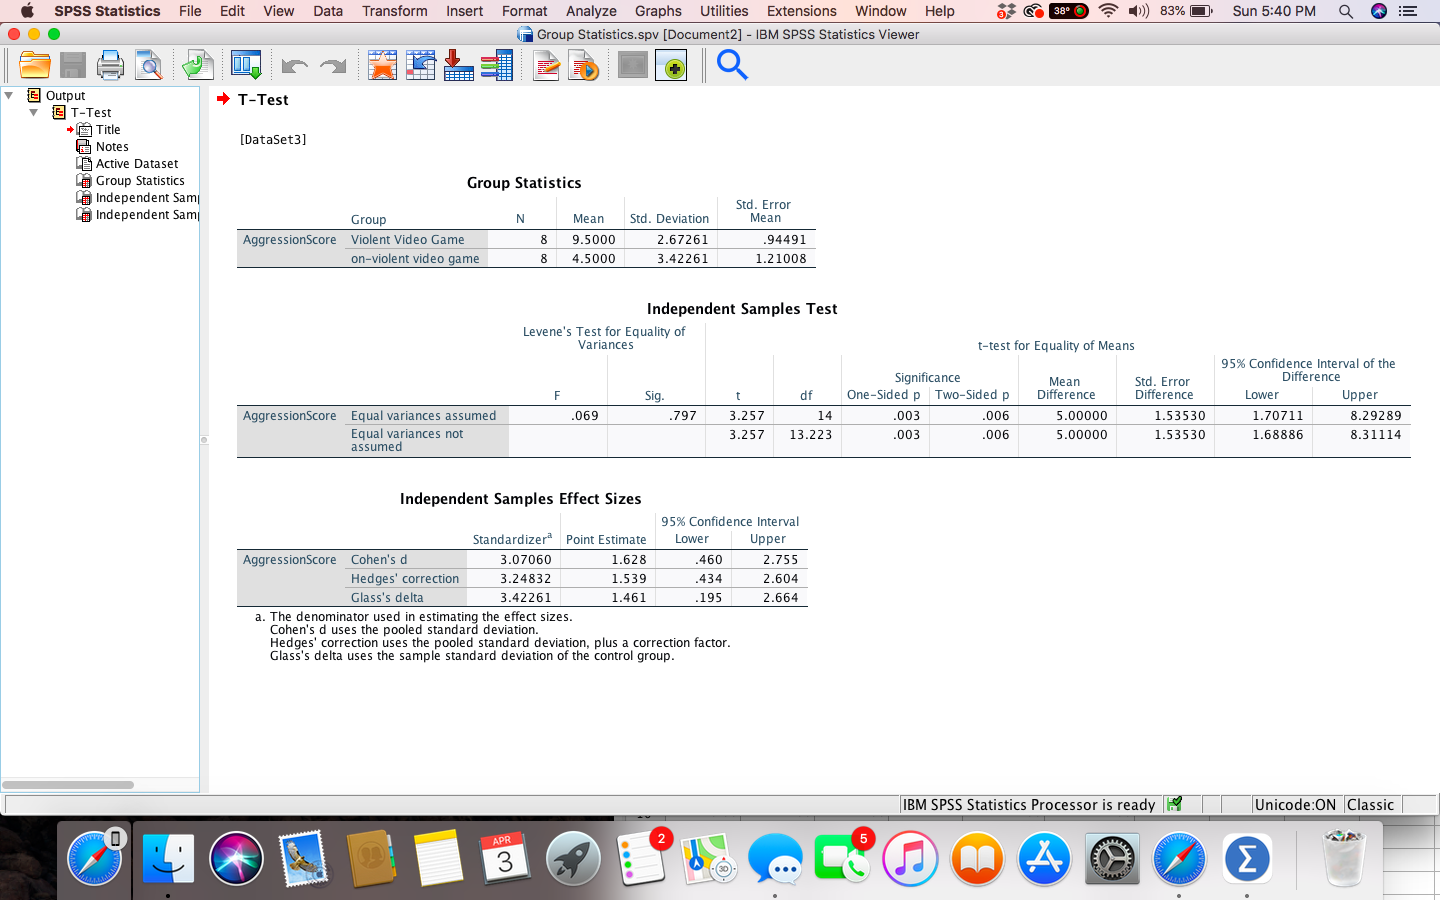Image resolution: width=1440 pixels, height=900 pixels.
Task: Select Group Statistics in the outline
Action: tap(140, 181)
